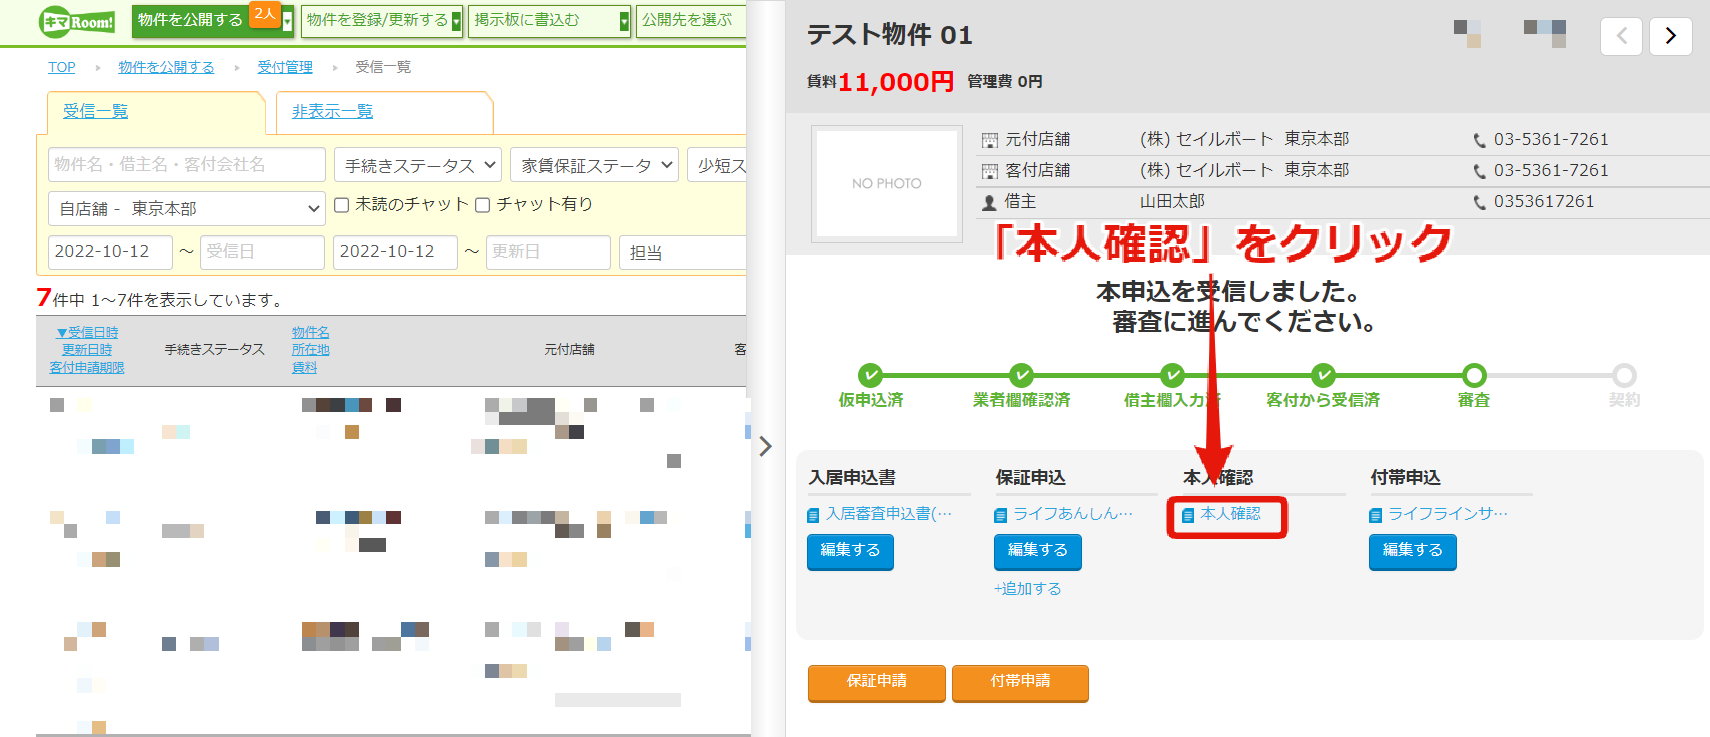
Task: Toggle the 未読のチャット checkbox
Action: [x=341, y=205]
